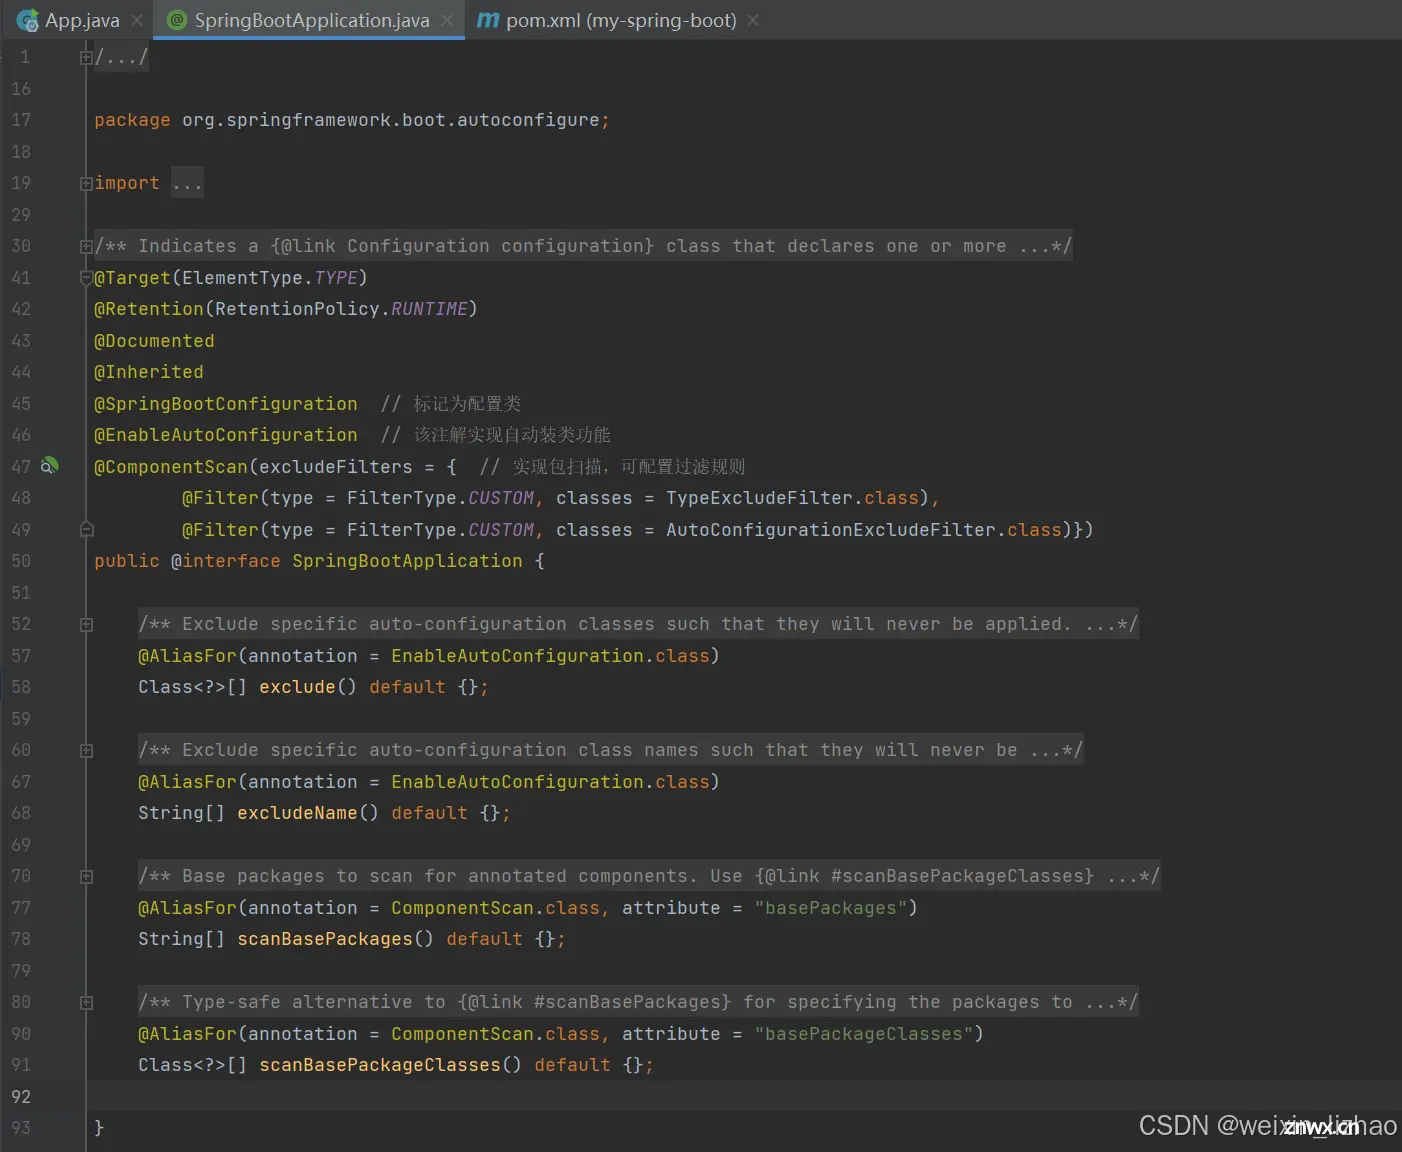Click the collapsed import ellipsis placeholder
1402x1152 pixels.
coord(187,183)
